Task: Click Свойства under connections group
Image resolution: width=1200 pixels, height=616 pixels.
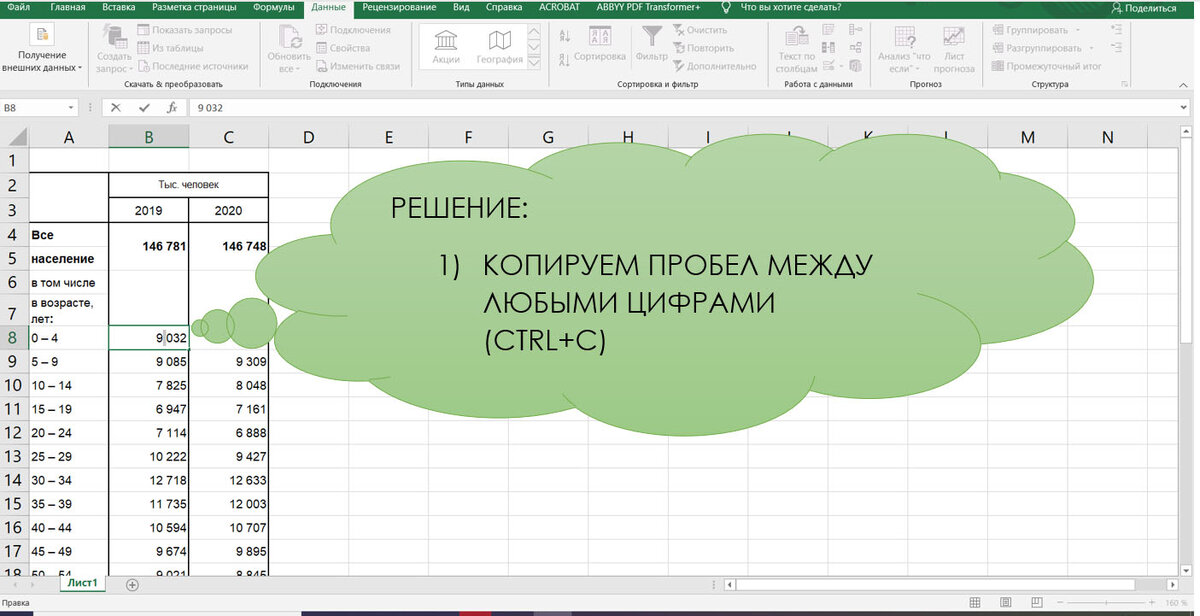Action: tap(342, 48)
